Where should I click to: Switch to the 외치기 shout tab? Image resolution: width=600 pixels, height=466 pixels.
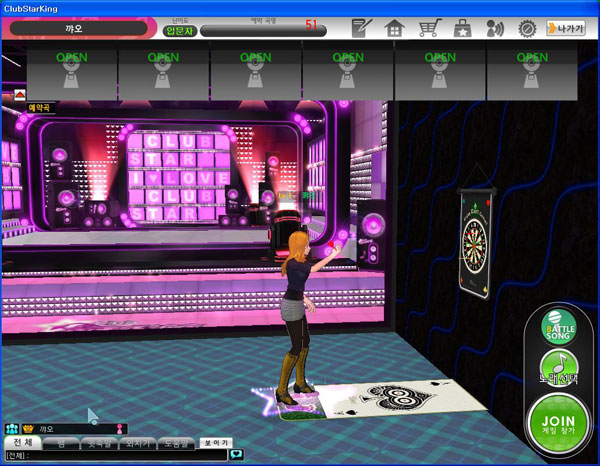point(137,442)
